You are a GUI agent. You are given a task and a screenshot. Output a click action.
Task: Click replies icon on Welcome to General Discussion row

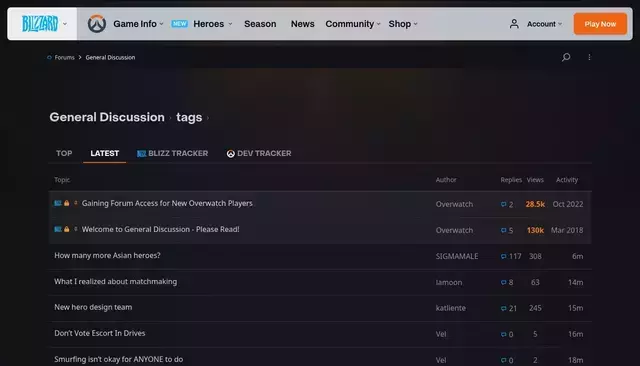[504, 230]
